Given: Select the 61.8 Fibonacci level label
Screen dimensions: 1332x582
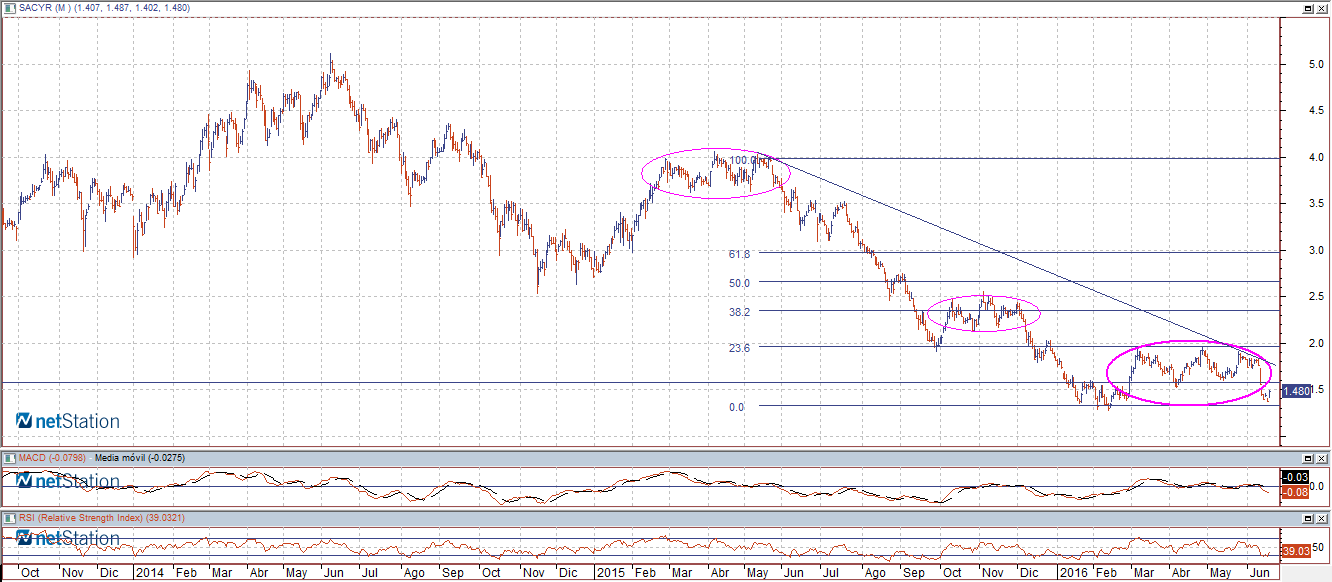Looking at the screenshot, I should (739, 254).
